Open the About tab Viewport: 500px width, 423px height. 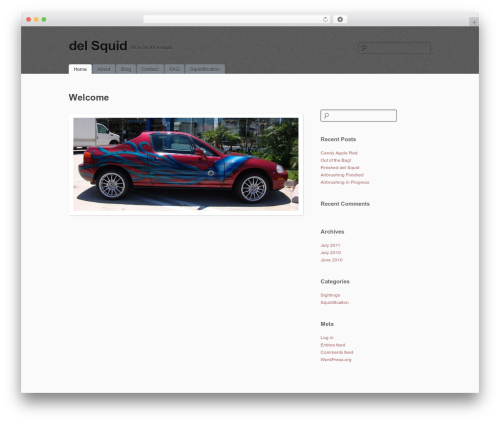104,69
